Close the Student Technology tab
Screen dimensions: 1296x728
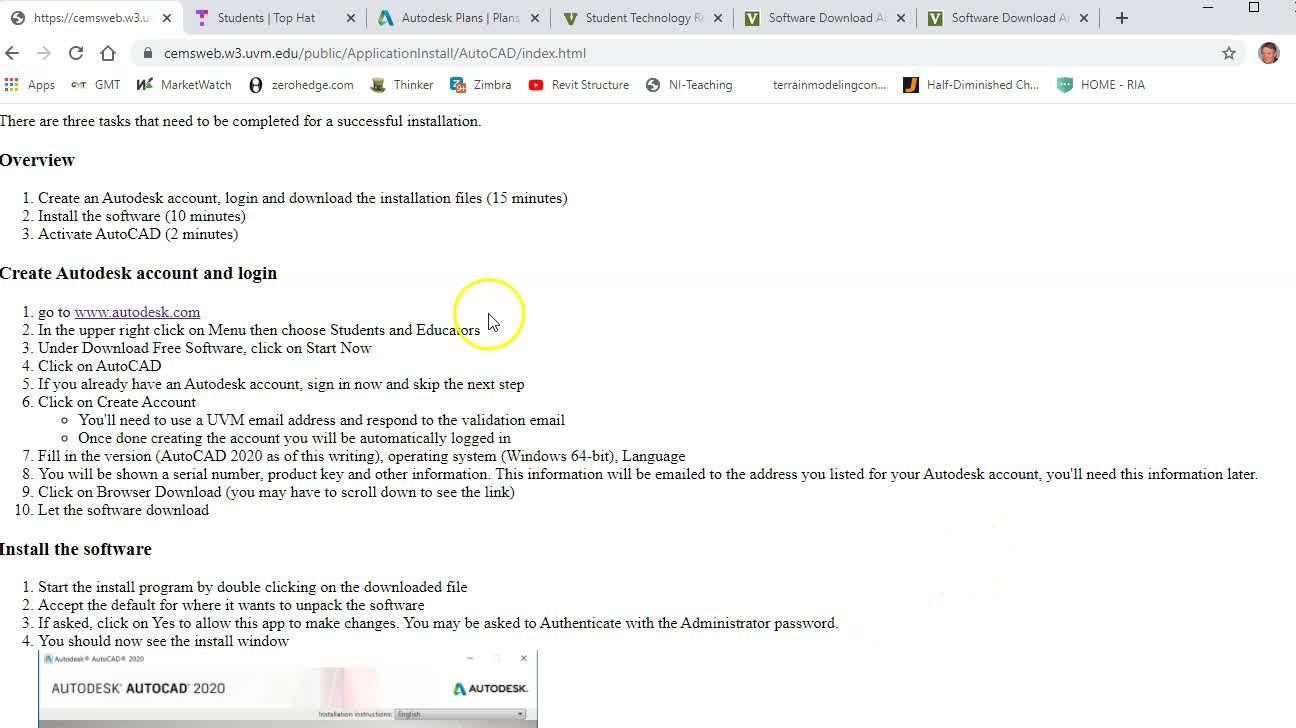[x=717, y=18]
